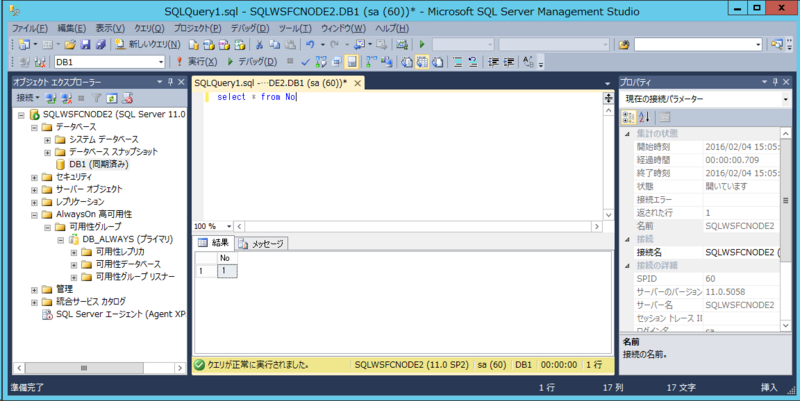This screenshot has height=401, width=800.
Task: Collapse the SQLWSFCNODE2 server node
Action: pyautogui.click(x=21, y=115)
